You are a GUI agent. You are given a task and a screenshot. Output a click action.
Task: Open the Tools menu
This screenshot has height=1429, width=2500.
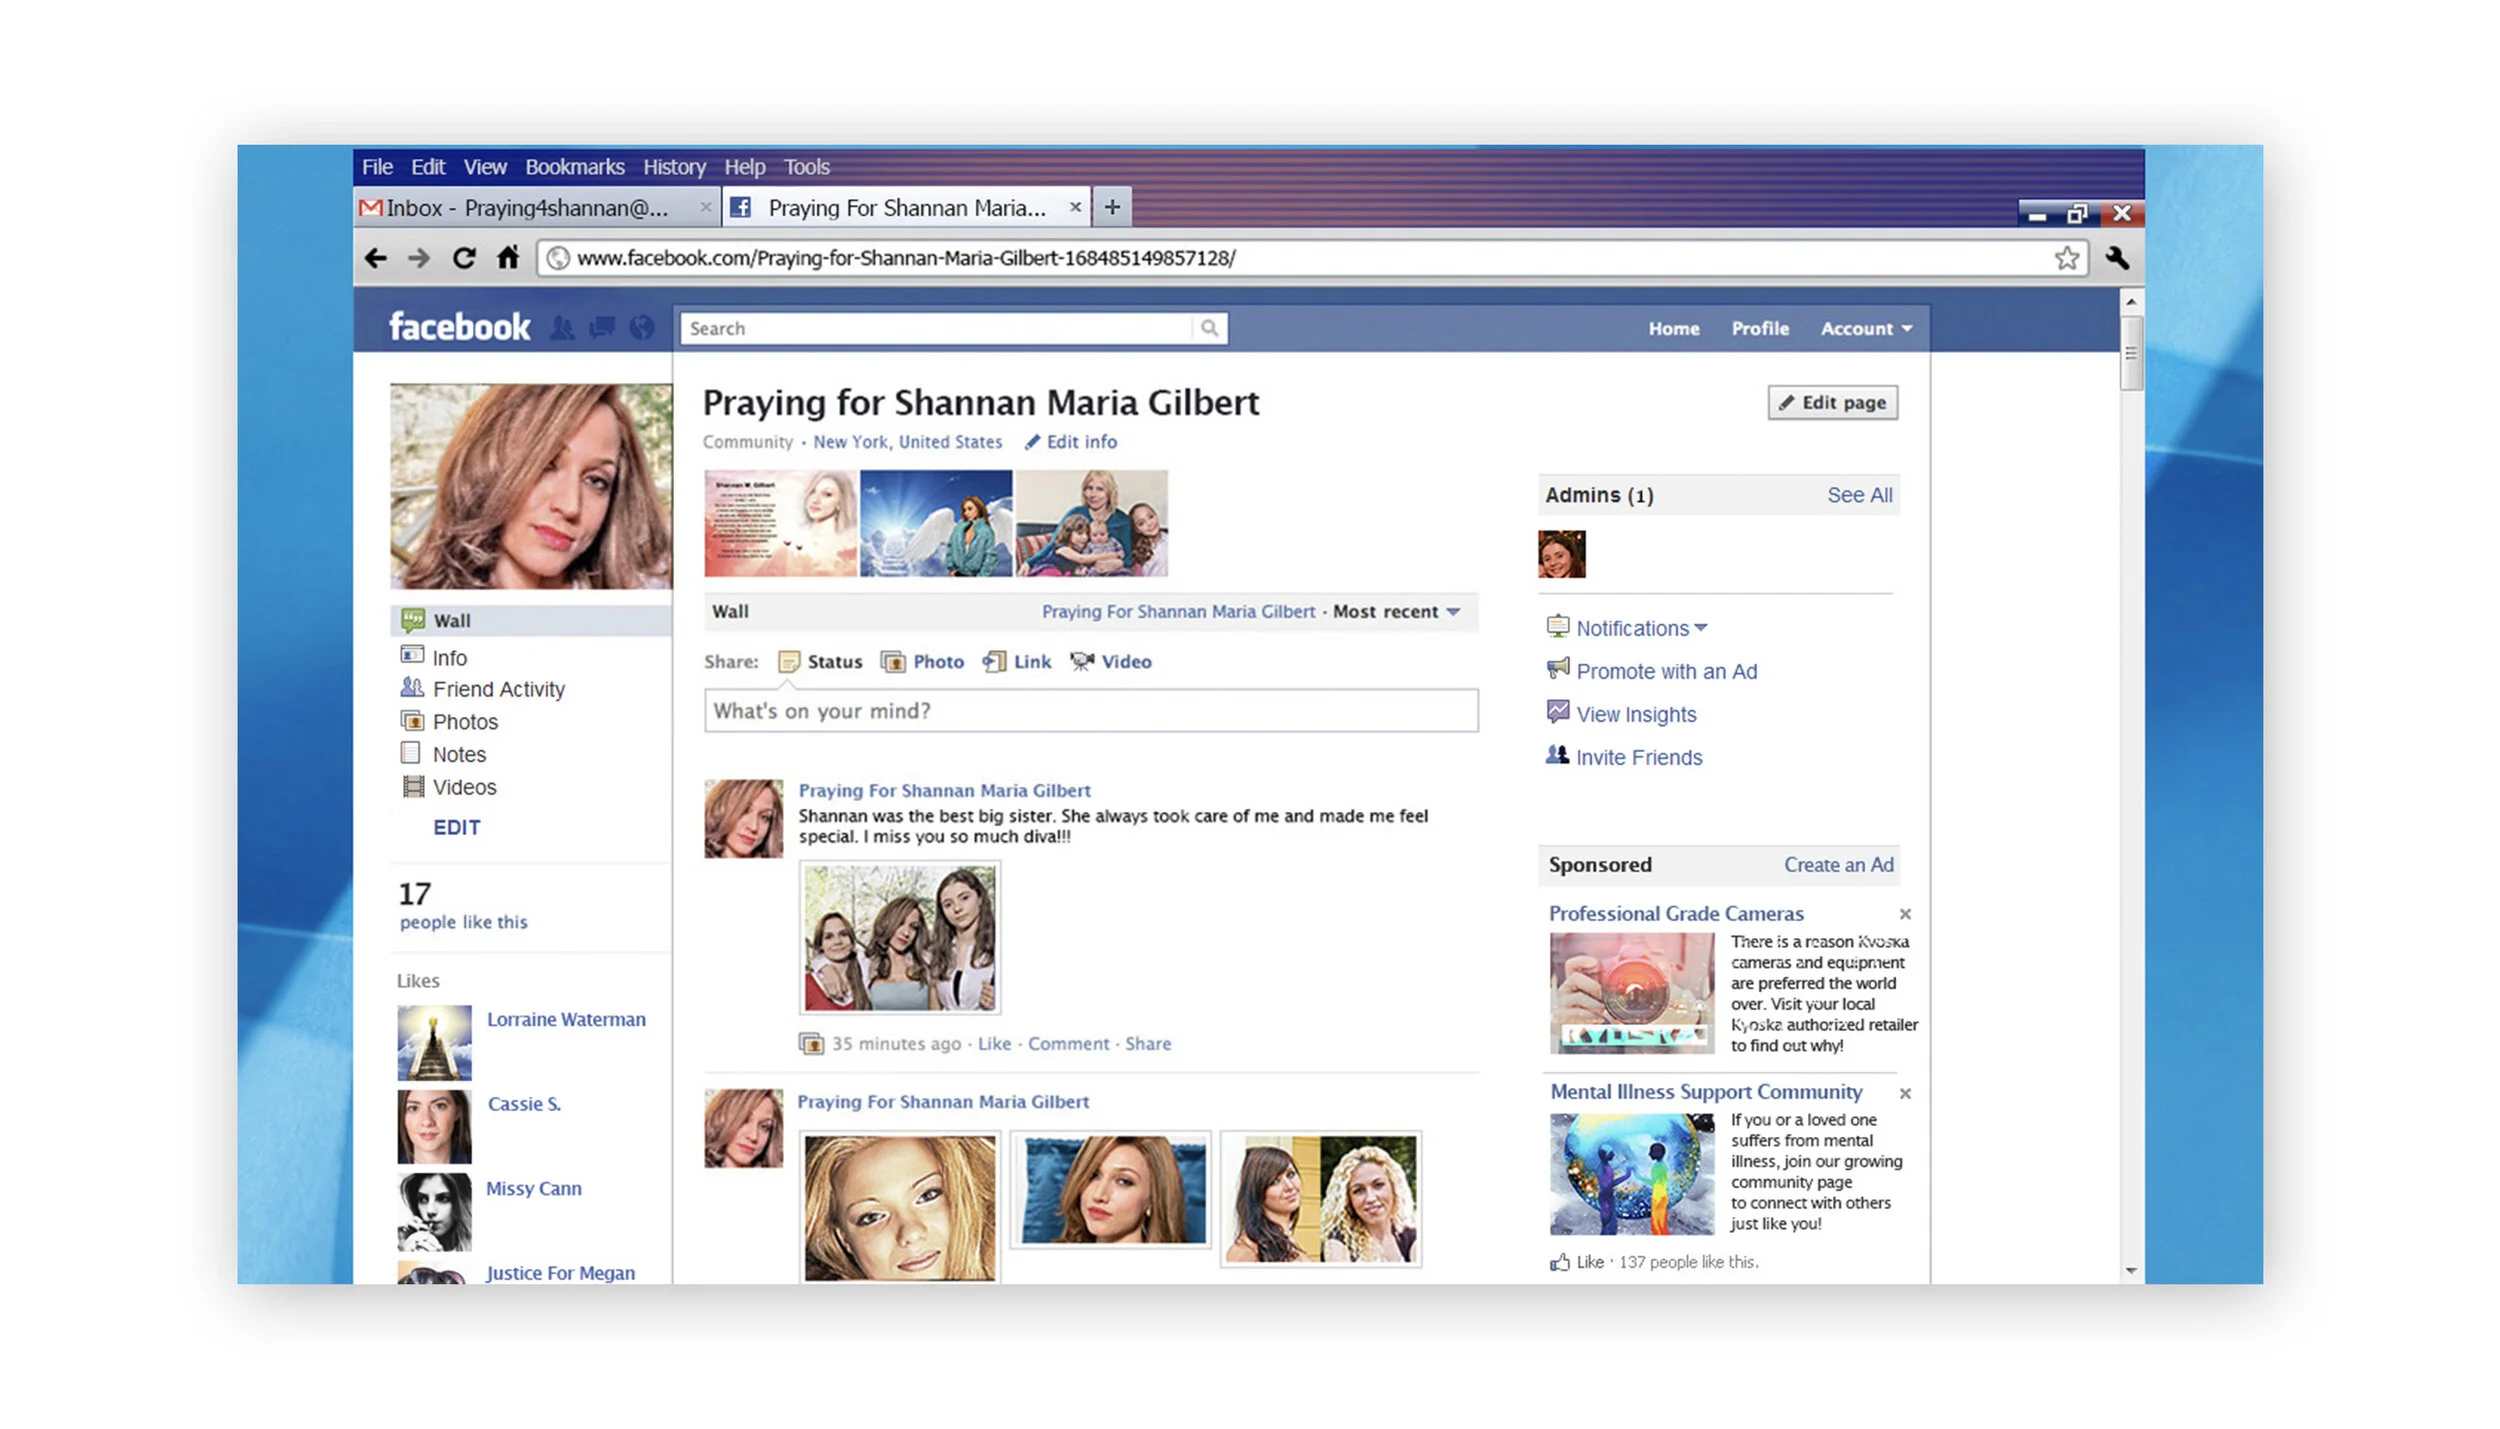tap(806, 167)
